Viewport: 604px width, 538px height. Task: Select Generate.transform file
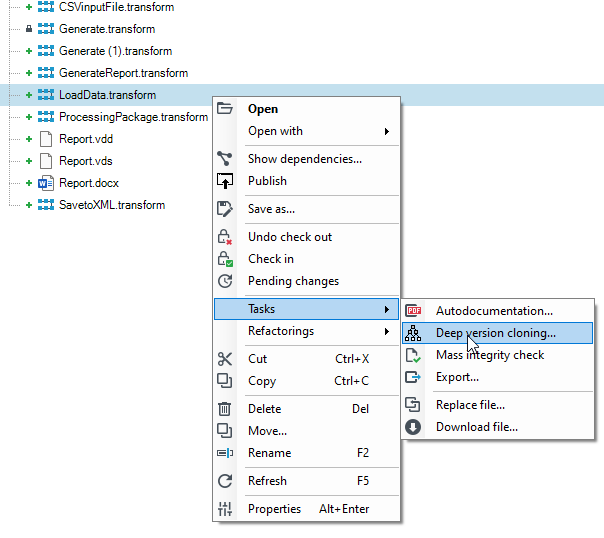coord(107,29)
